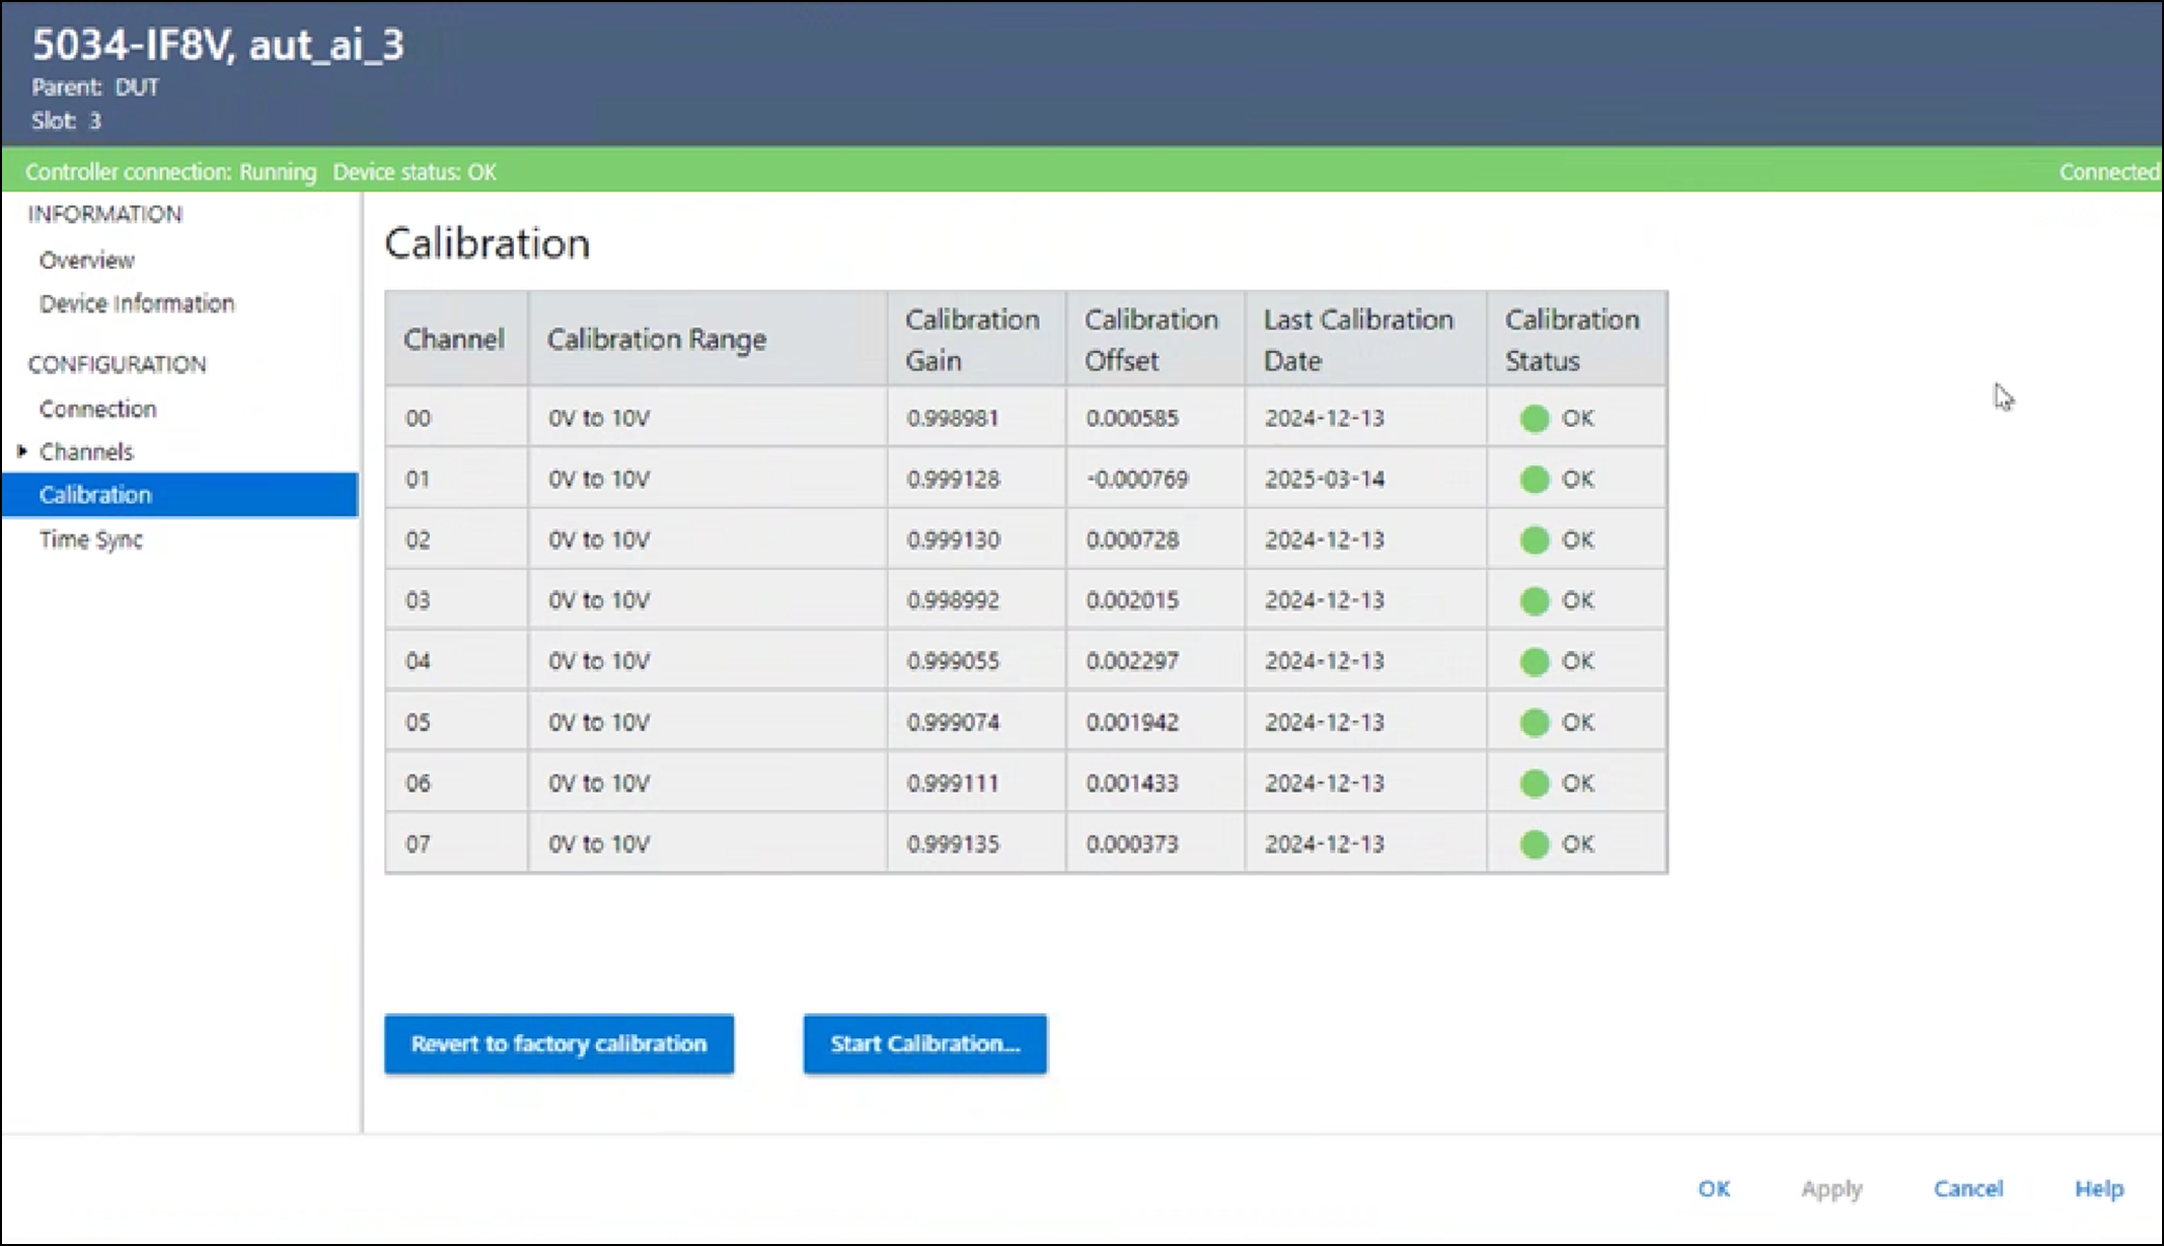Open the Help link
This screenshot has width=2164, height=1246.
(x=2098, y=1189)
